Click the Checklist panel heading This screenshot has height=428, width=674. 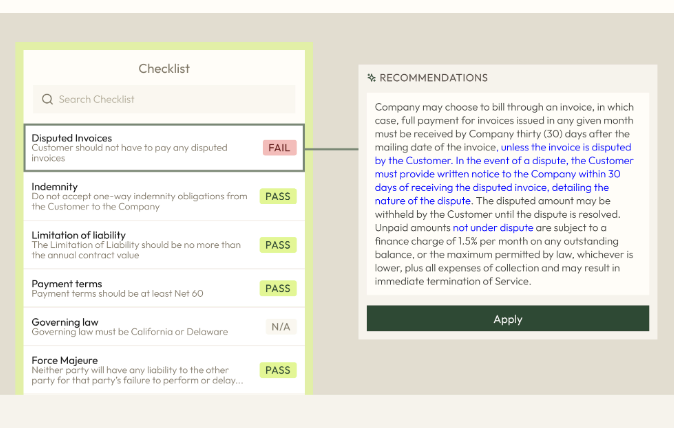[x=164, y=69]
